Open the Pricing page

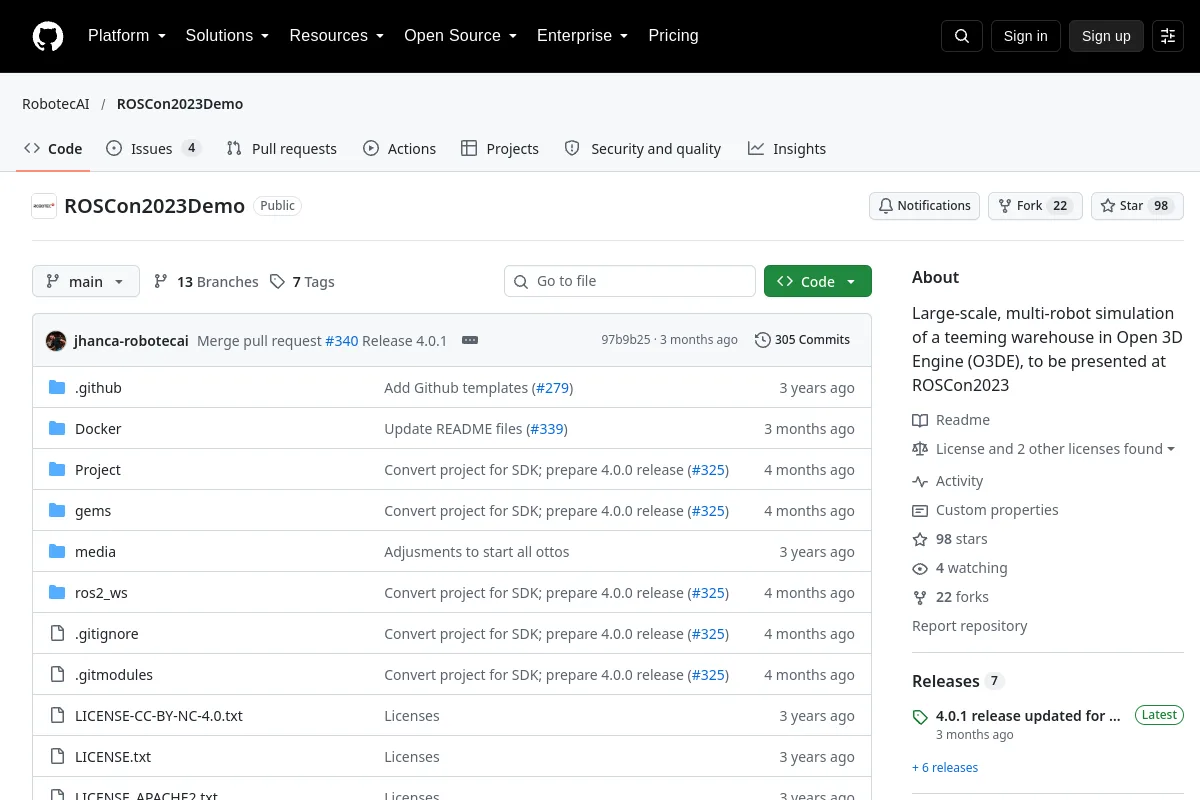673,36
